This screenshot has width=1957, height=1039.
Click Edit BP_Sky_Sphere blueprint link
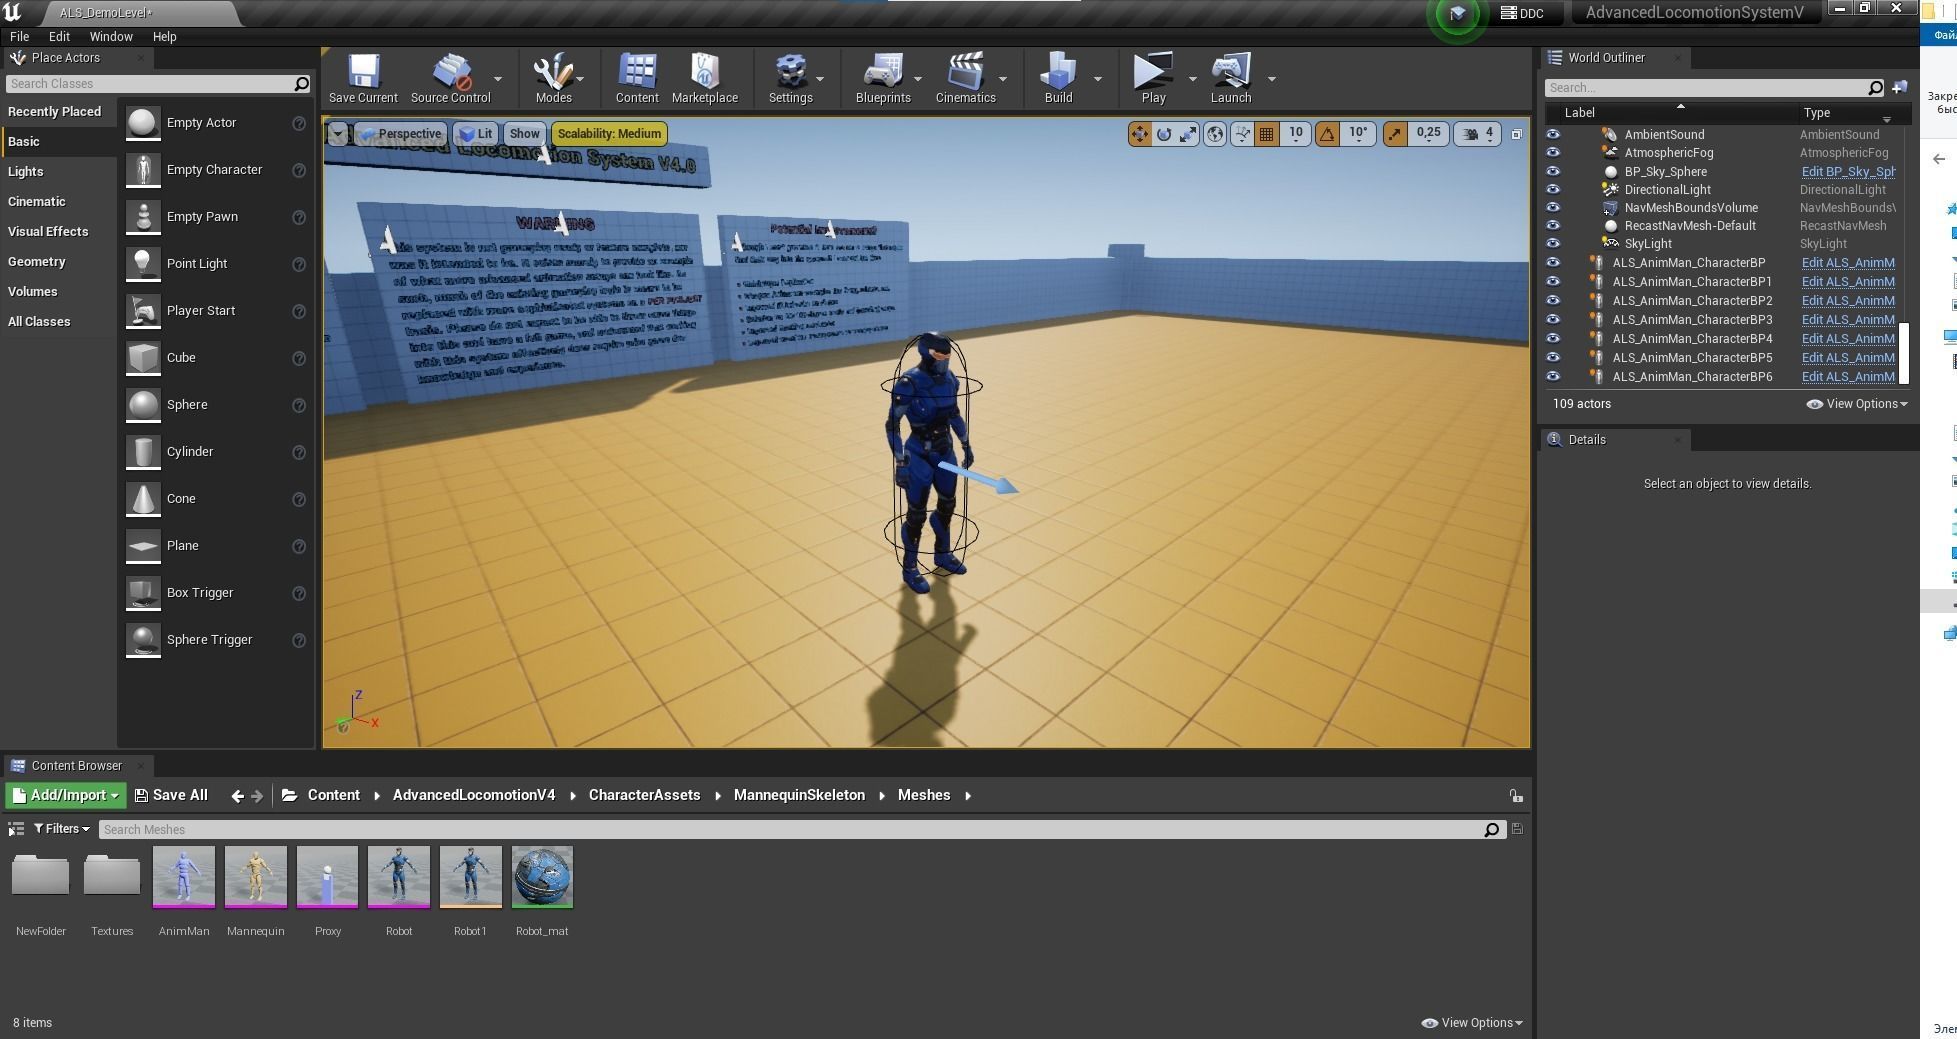[x=1848, y=172]
